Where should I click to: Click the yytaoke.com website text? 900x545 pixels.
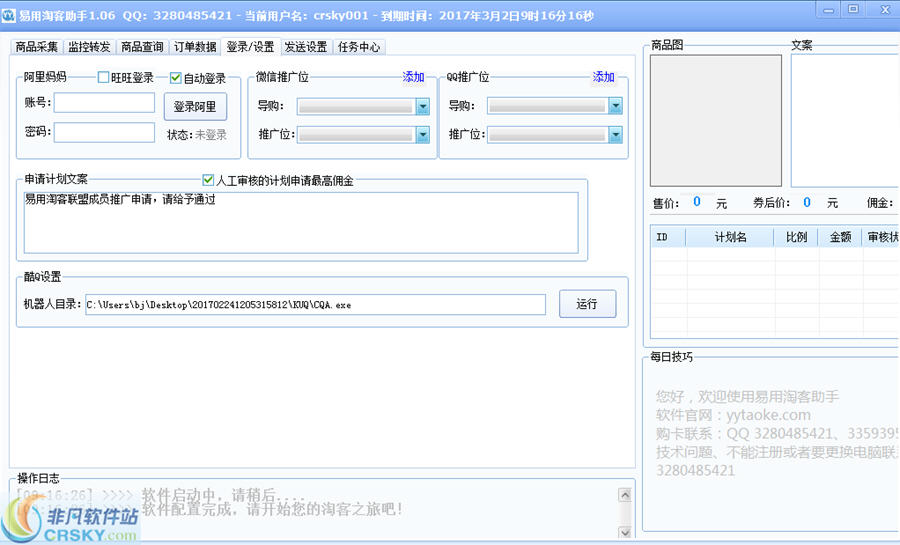(768, 415)
